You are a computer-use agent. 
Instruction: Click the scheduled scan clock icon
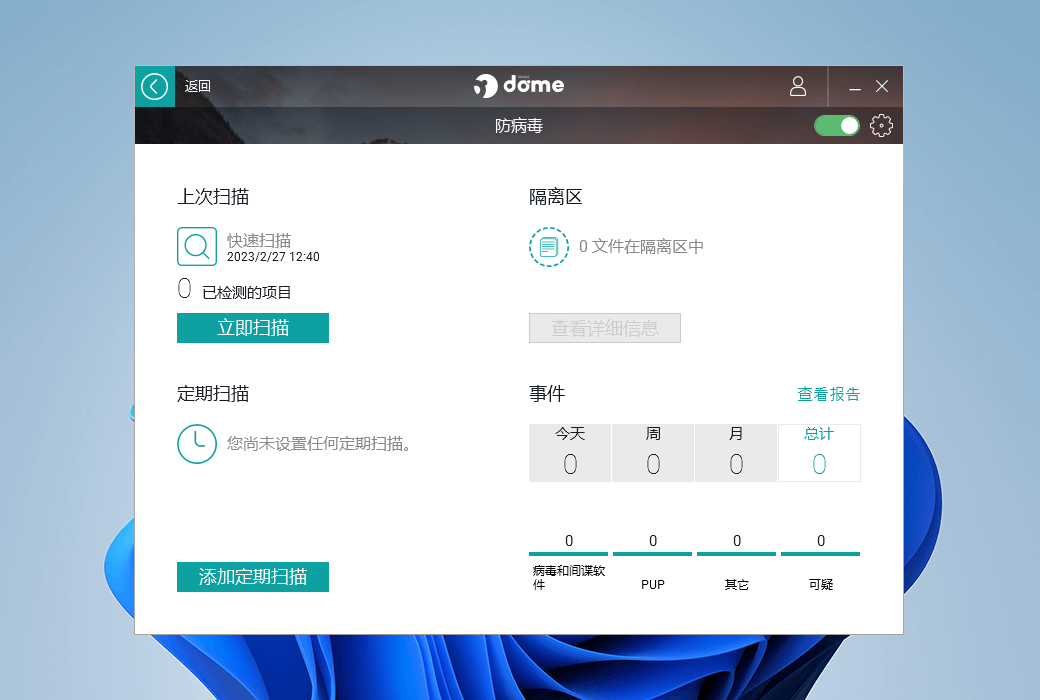(197, 443)
